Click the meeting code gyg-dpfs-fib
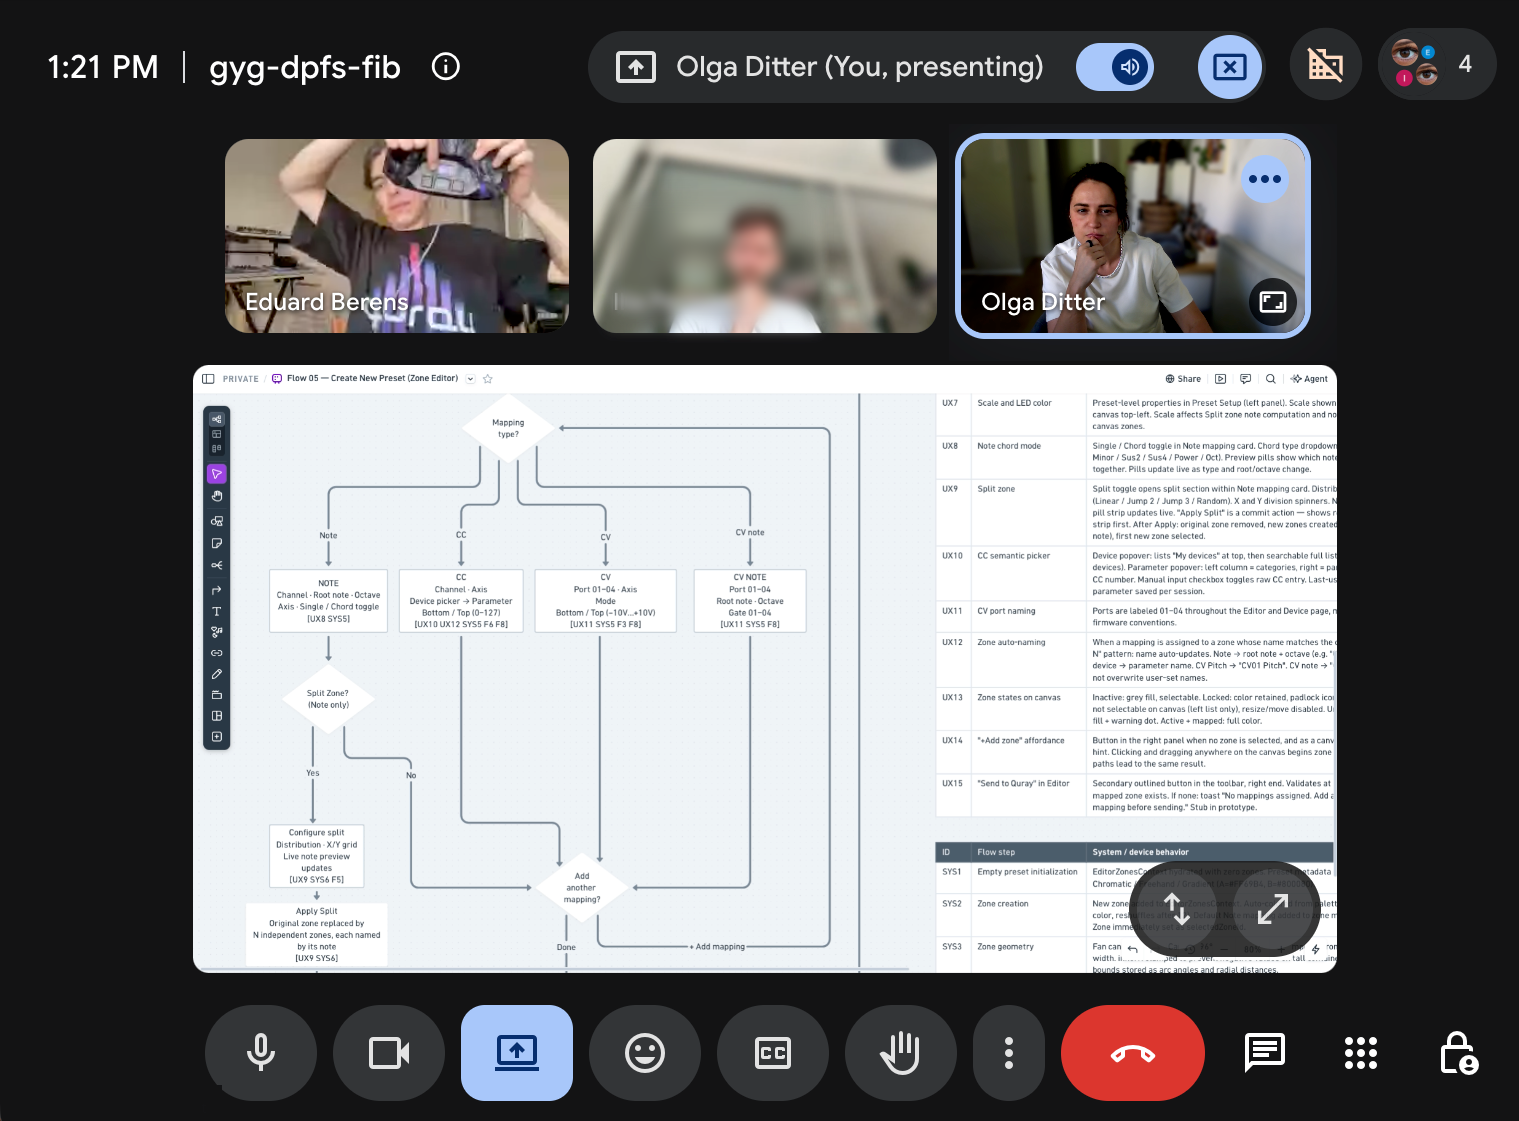This screenshot has height=1121, width=1519. pyautogui.click(x=305, y=67)
